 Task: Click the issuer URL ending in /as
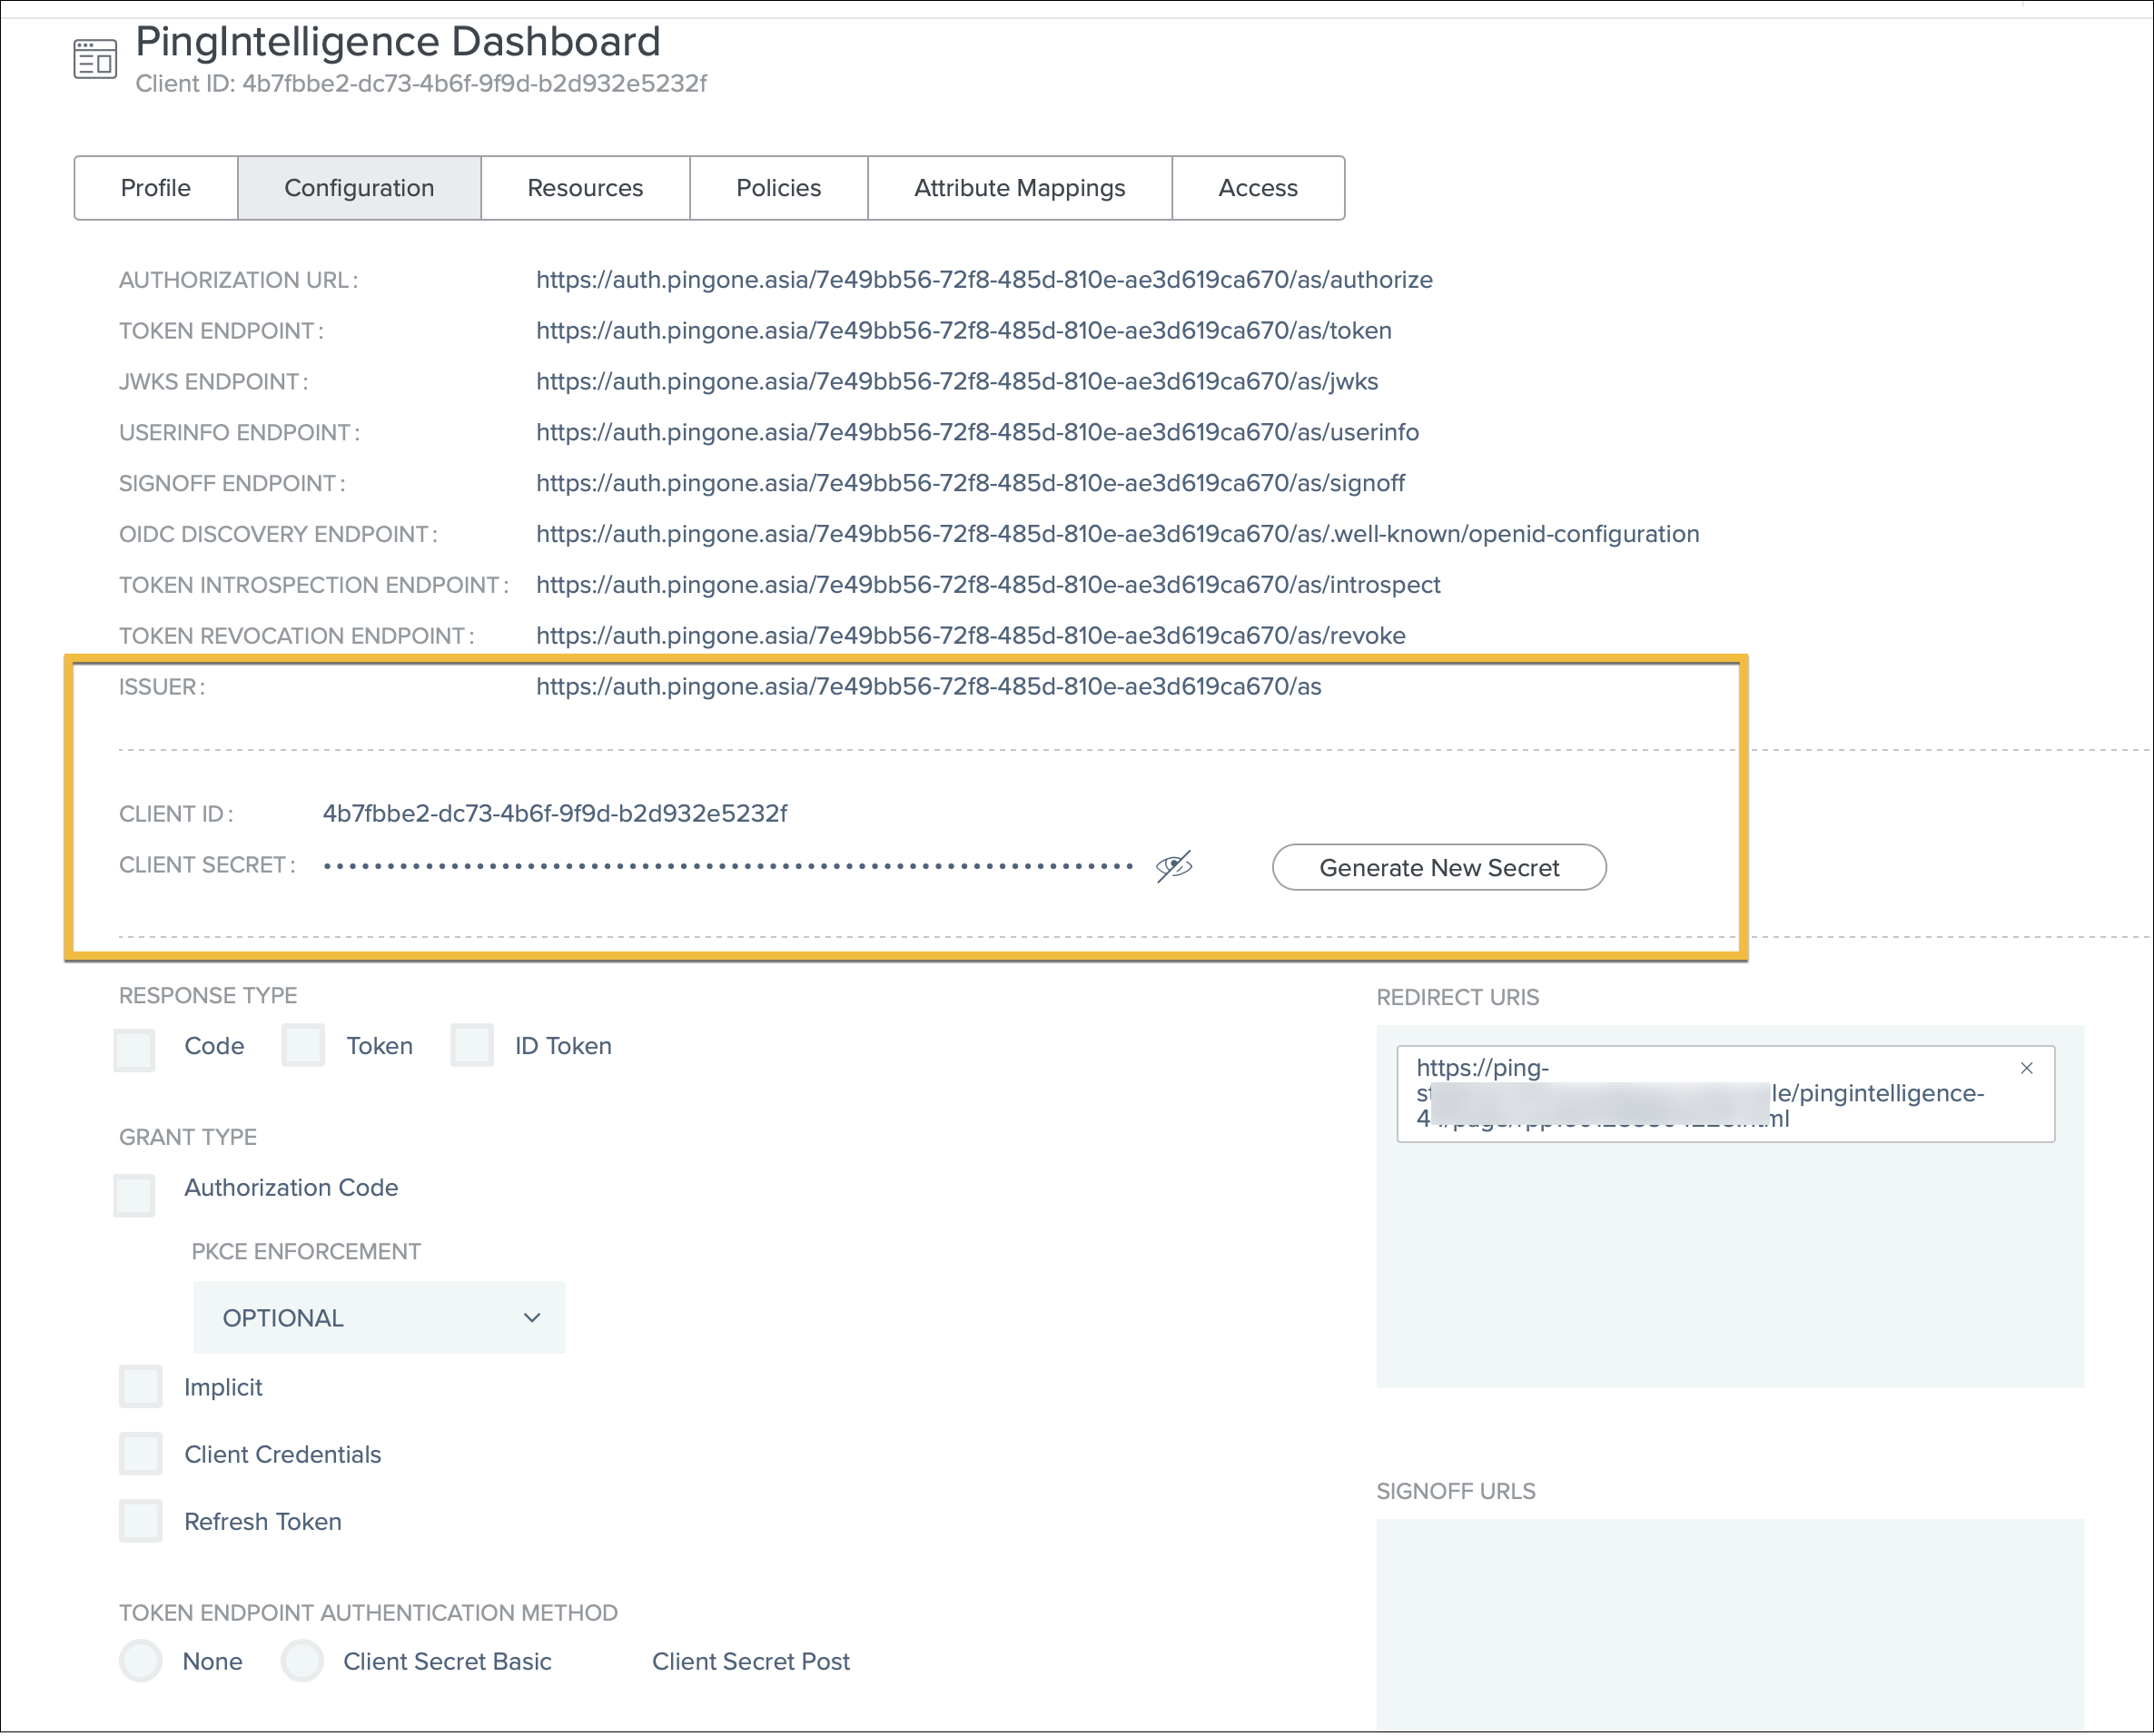click(x=928, y=687)
